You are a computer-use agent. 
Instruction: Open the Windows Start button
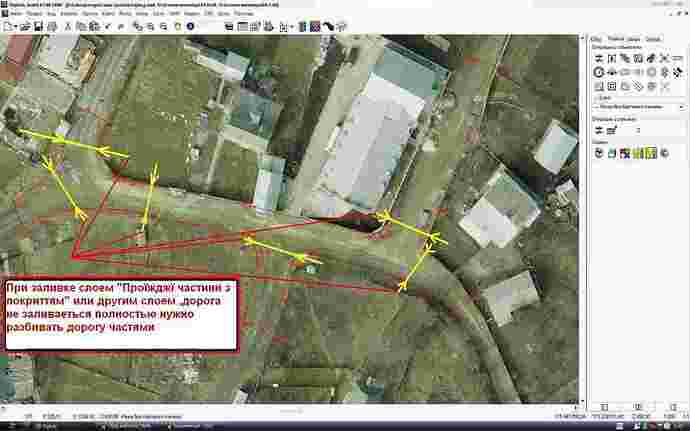(10, 426)
